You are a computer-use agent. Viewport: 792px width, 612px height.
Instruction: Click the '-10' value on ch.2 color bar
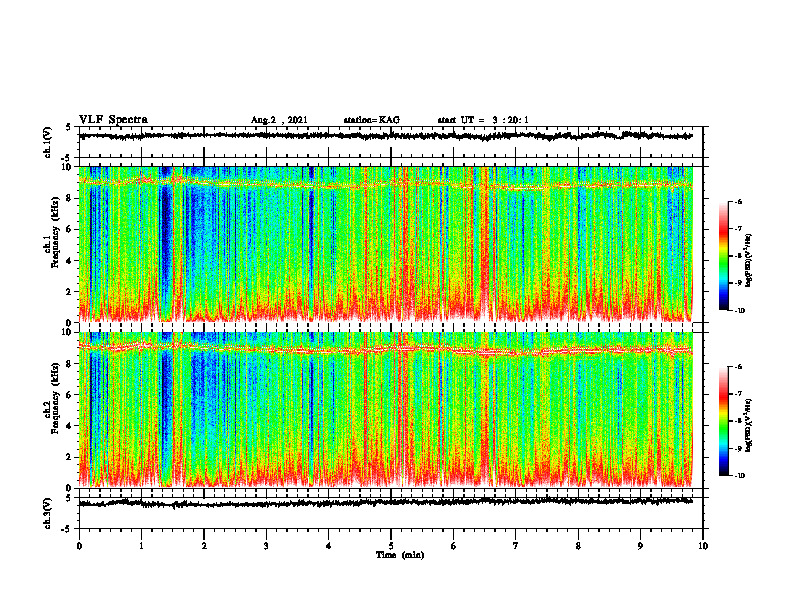click(739, 476)
